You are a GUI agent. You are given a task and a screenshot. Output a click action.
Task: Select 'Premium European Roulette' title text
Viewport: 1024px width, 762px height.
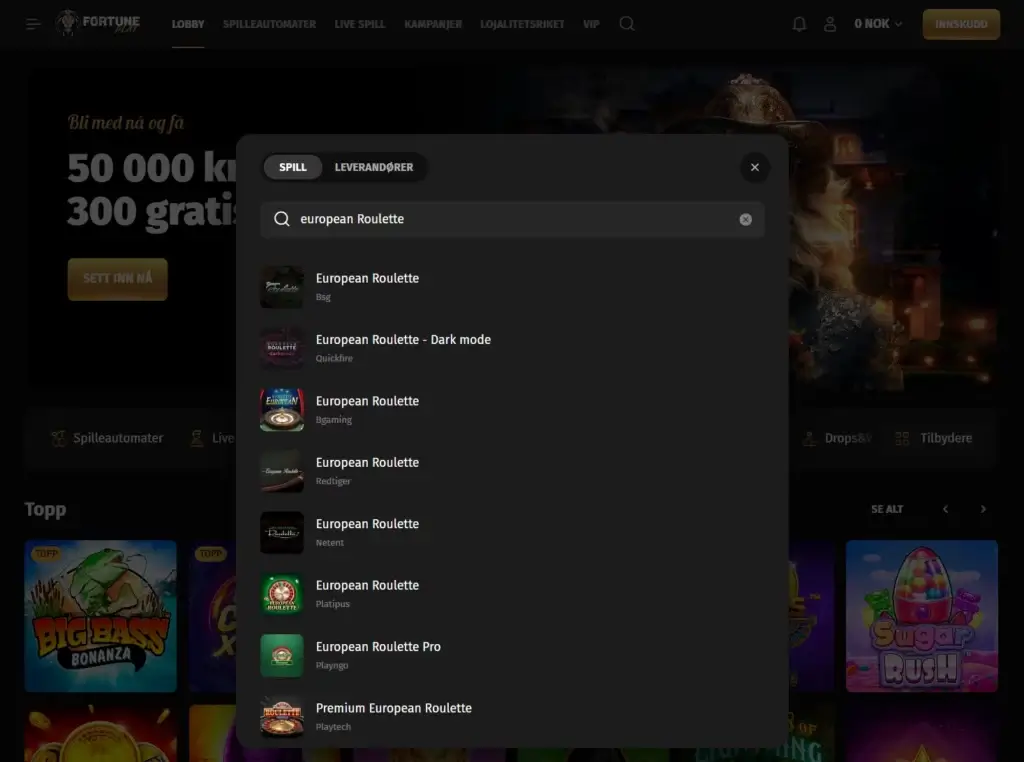[393, 708]
